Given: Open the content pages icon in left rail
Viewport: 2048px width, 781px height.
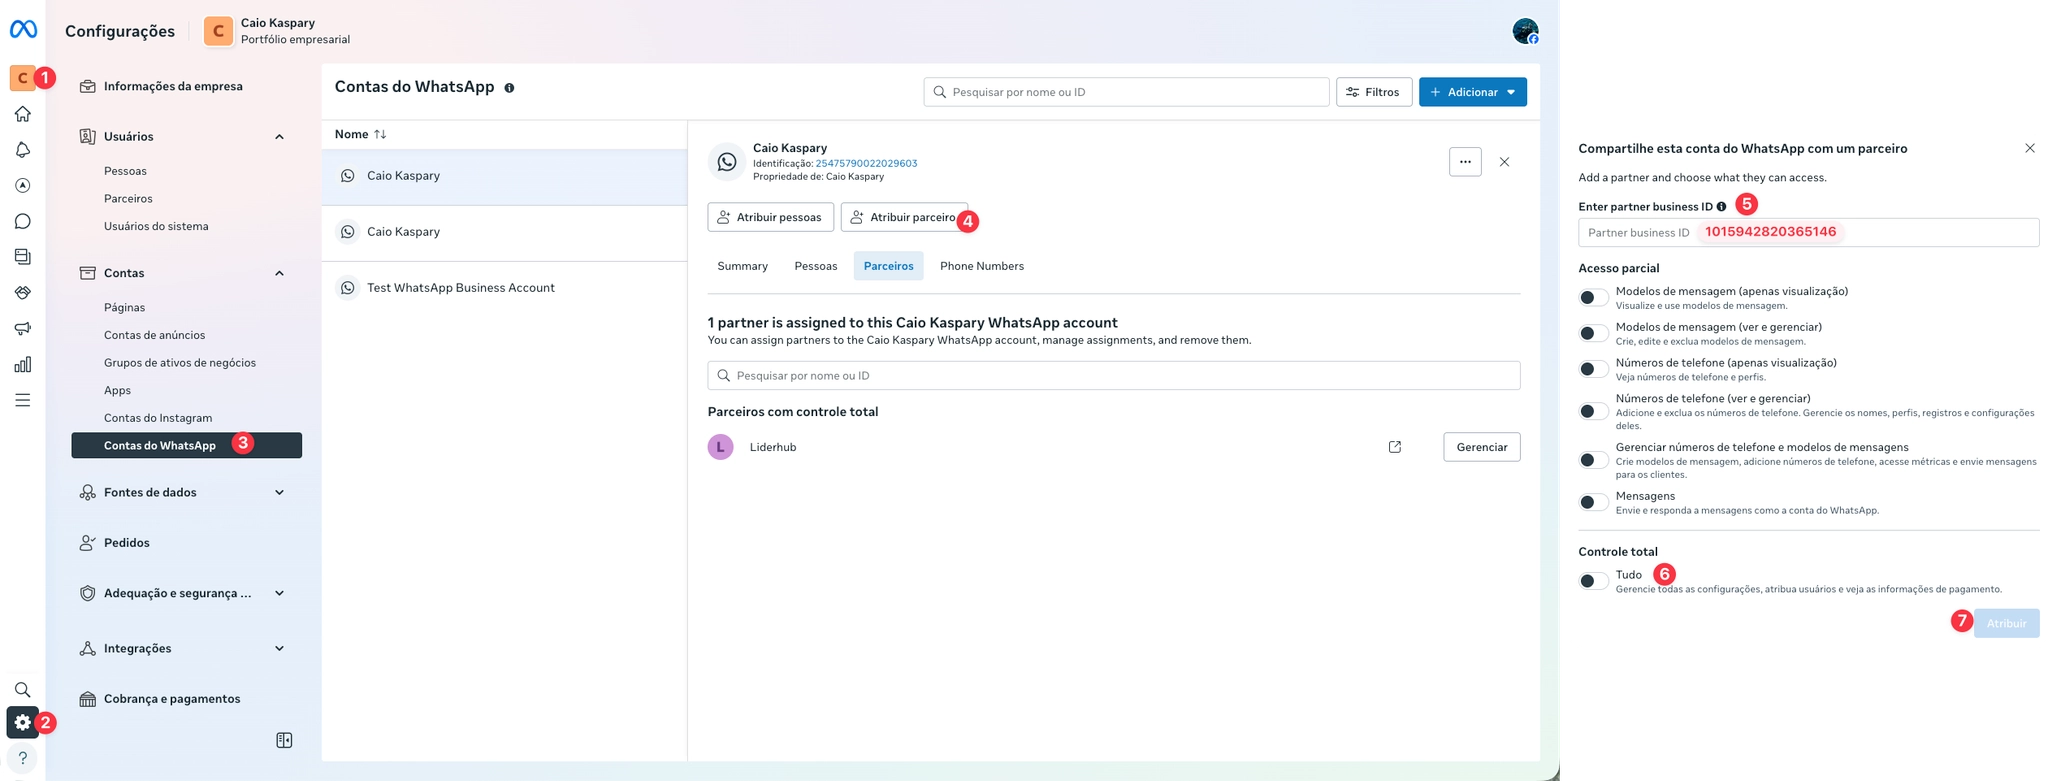Looking at the screenshot, I should (22, 257).
